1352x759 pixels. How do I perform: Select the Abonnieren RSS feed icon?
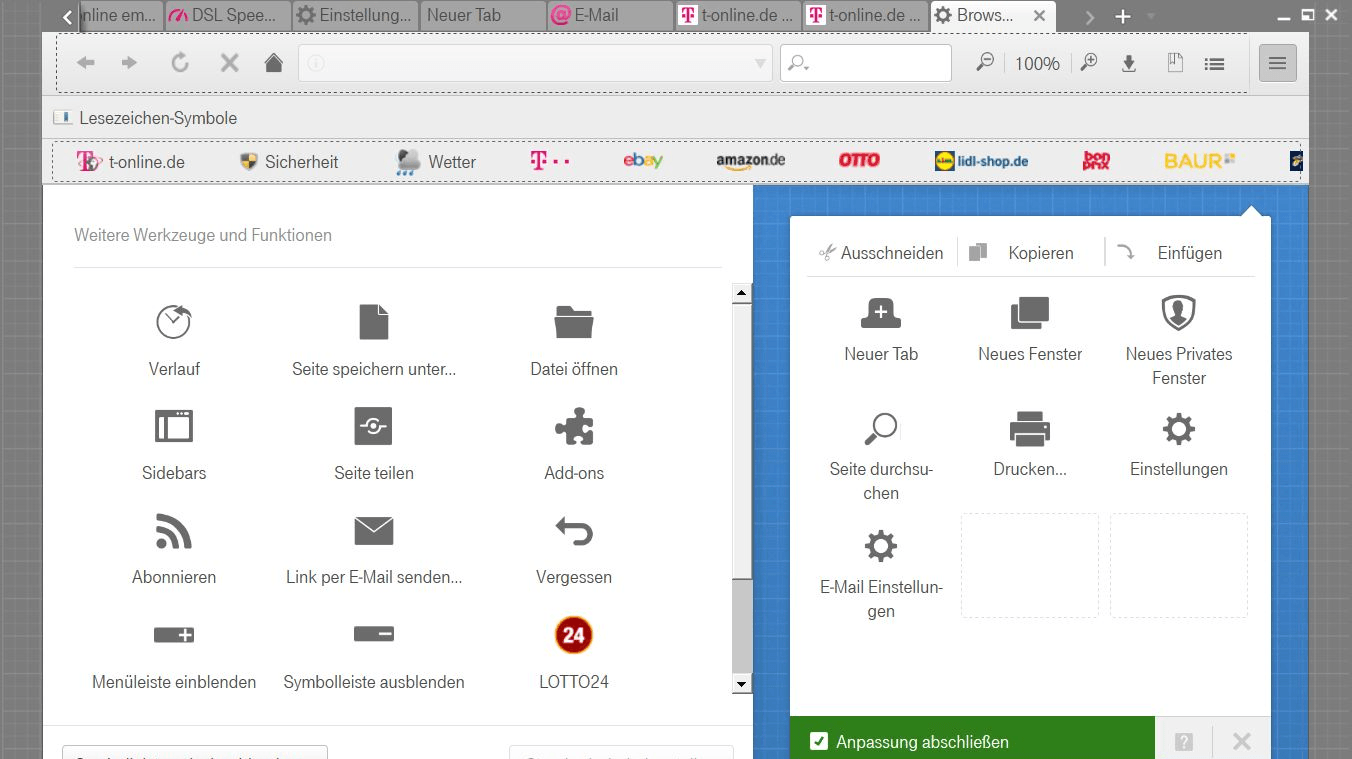(x=174, y=531)
